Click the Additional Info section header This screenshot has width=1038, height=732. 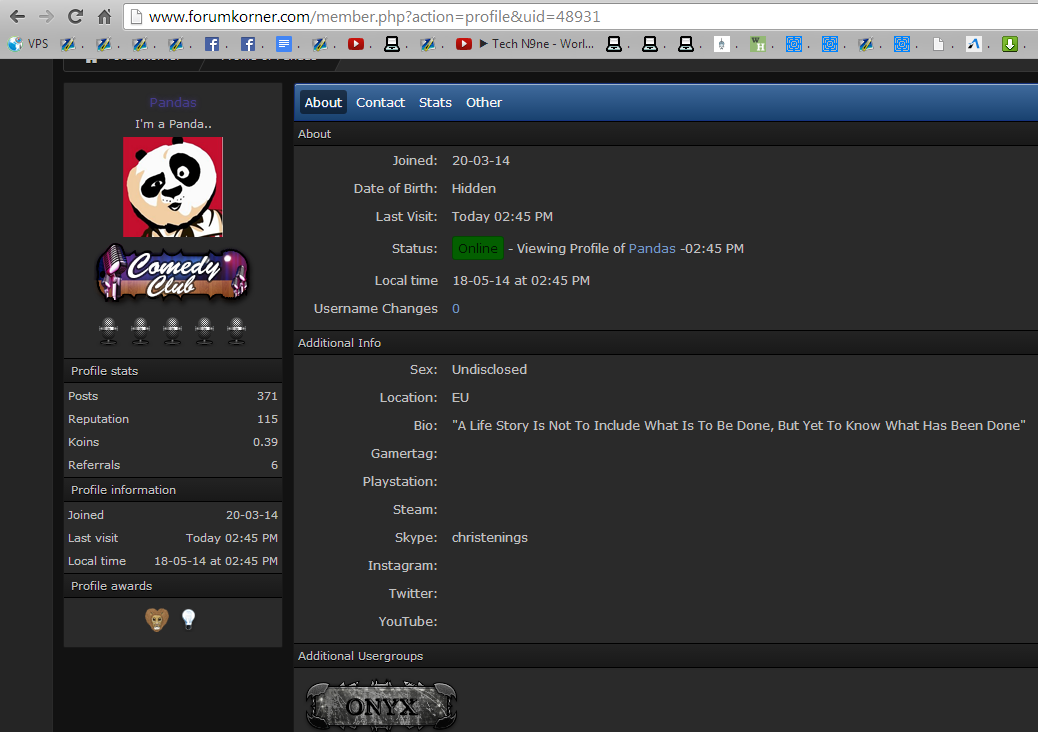click(x=666, y=343)
